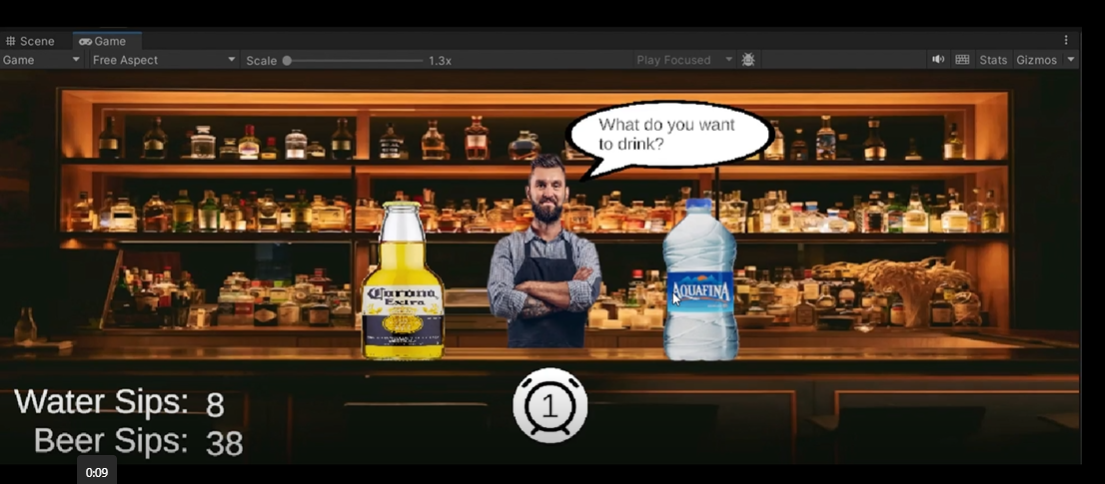This screenshot has width=1105, height=484.
Task: Open the Free Aspect resolution dropdown
Action: [163, 60]
